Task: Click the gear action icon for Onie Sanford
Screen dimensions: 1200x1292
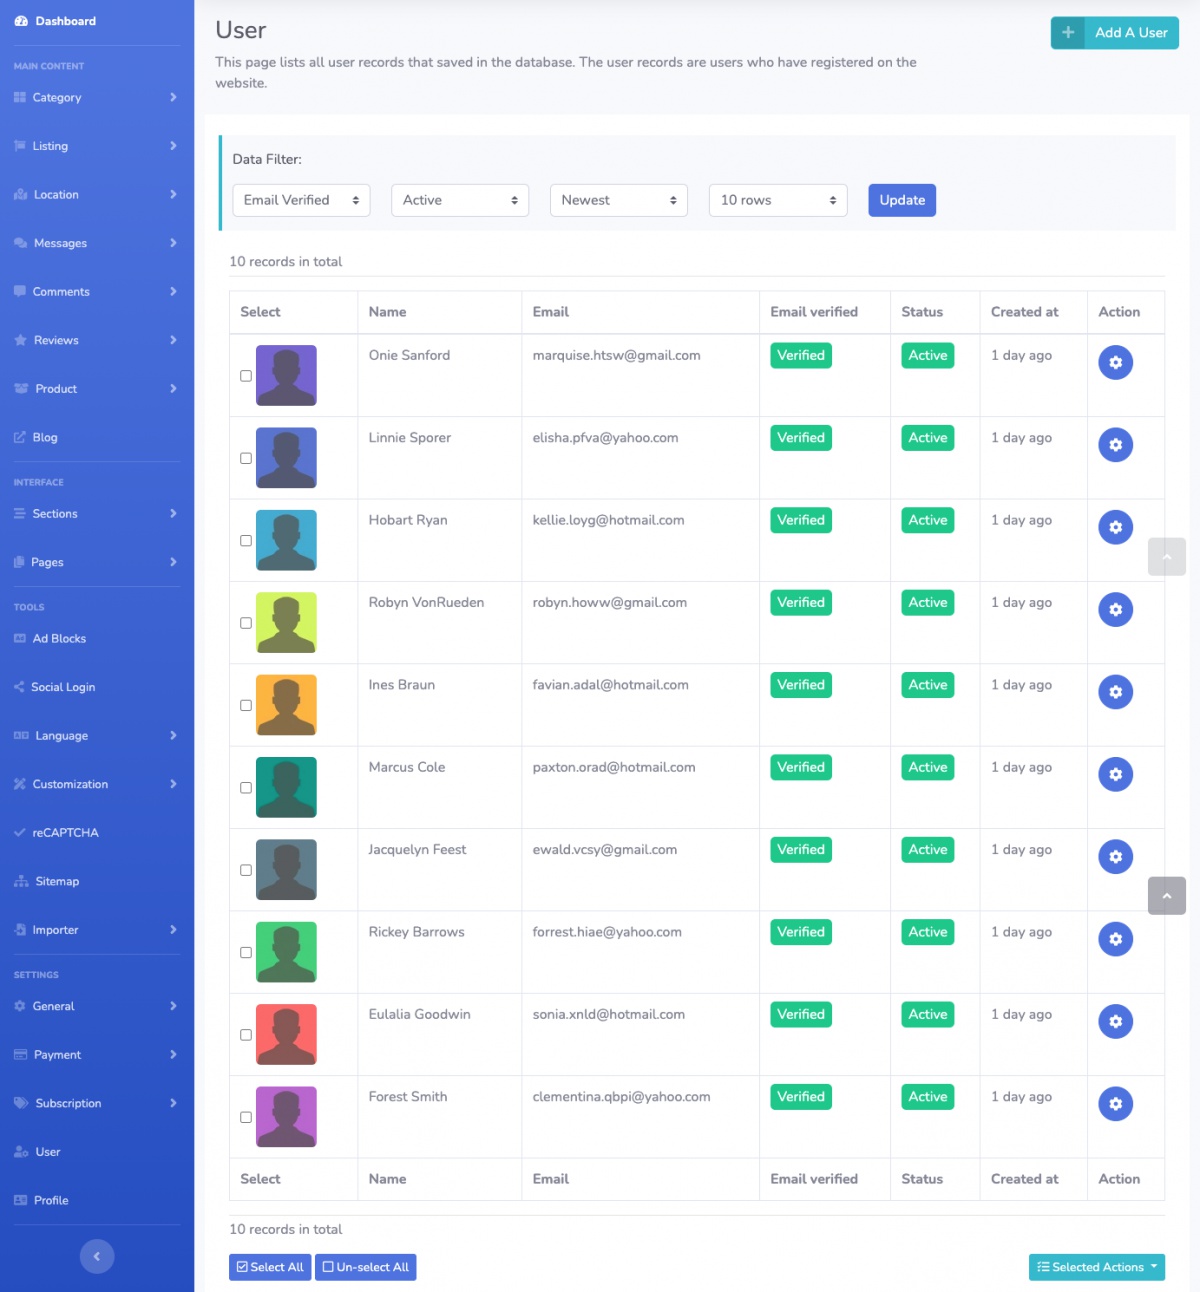Action: (1115, 362)
